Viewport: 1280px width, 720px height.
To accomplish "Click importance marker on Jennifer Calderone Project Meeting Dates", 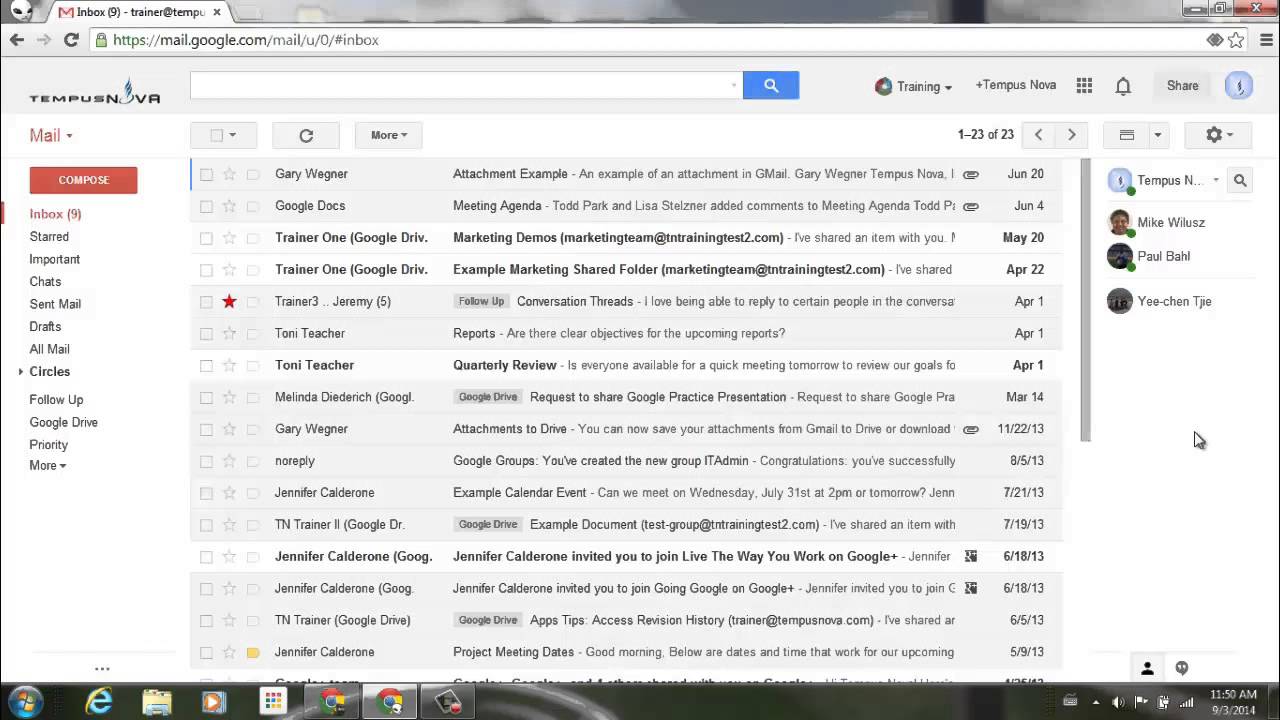I will (253, 652).
